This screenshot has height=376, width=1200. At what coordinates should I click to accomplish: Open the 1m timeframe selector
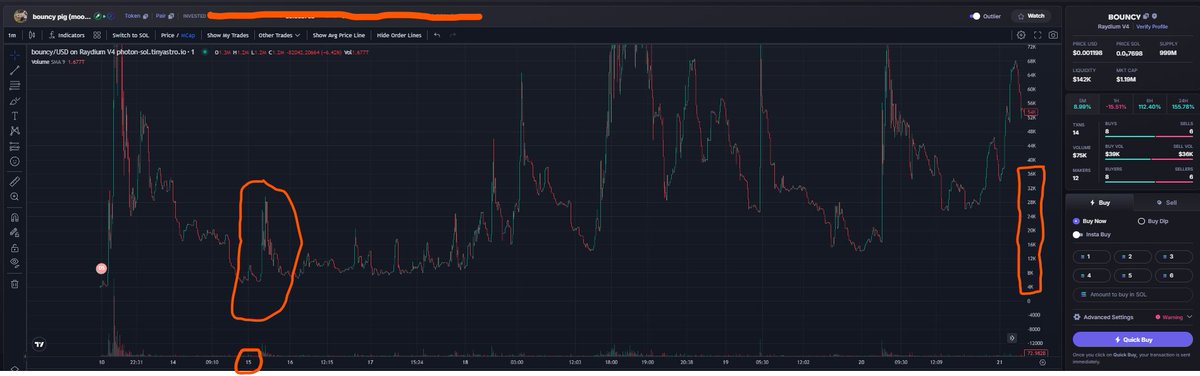[x=13, y=35]
